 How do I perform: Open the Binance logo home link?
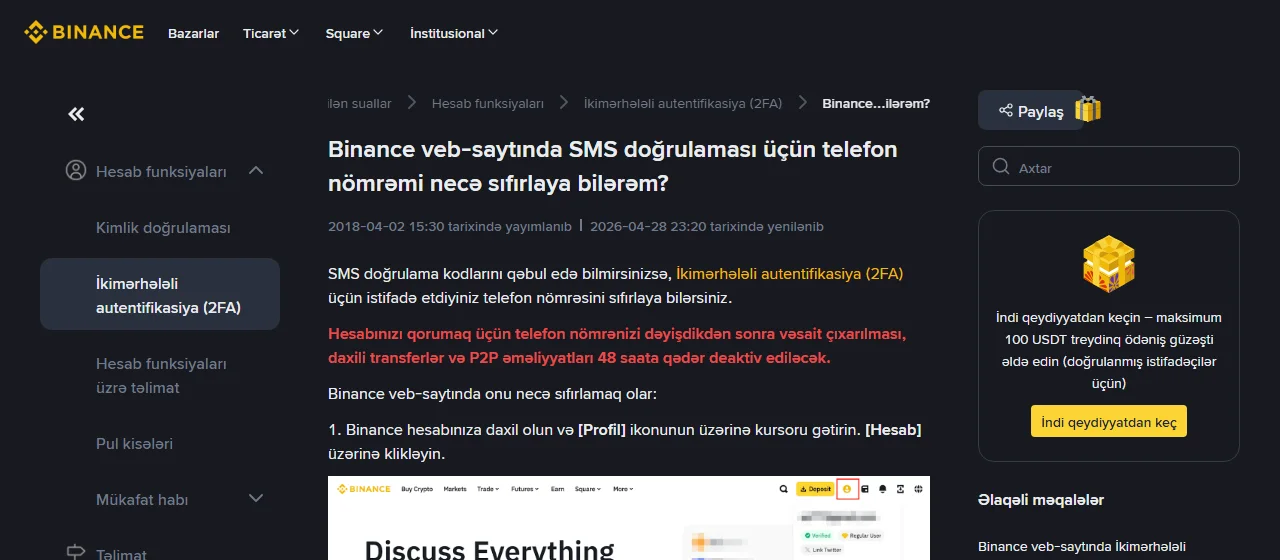click(x=84, y=33)
